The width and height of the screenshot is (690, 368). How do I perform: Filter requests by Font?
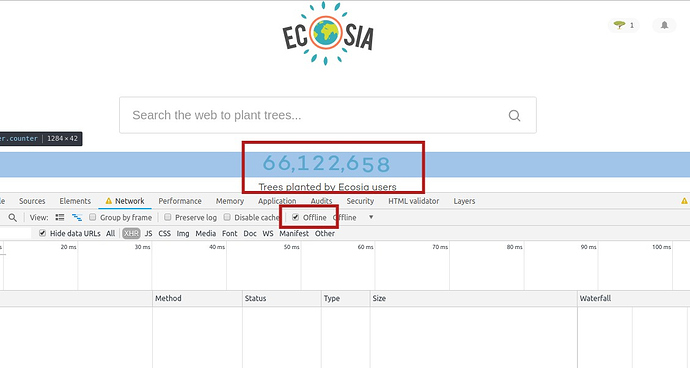pyautogui.click(x=229, y=233)
